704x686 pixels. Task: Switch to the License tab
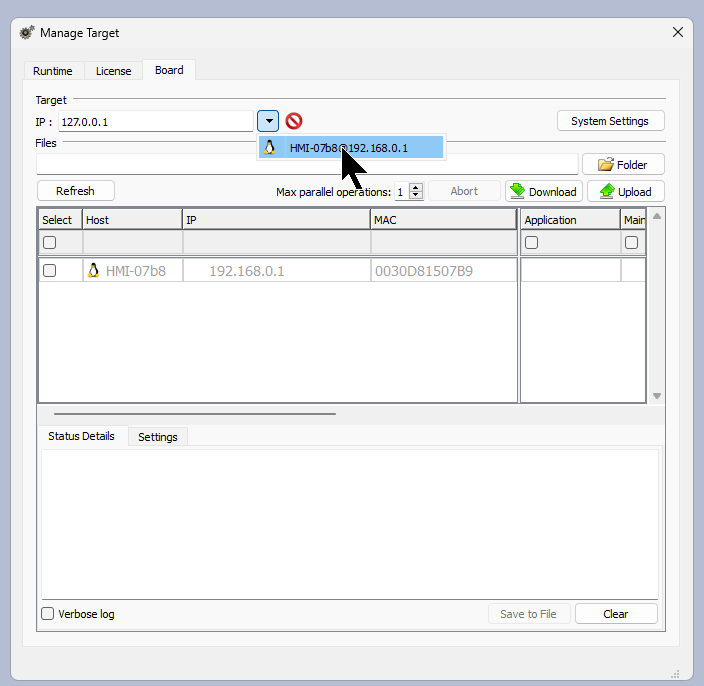tap(114, 71)
